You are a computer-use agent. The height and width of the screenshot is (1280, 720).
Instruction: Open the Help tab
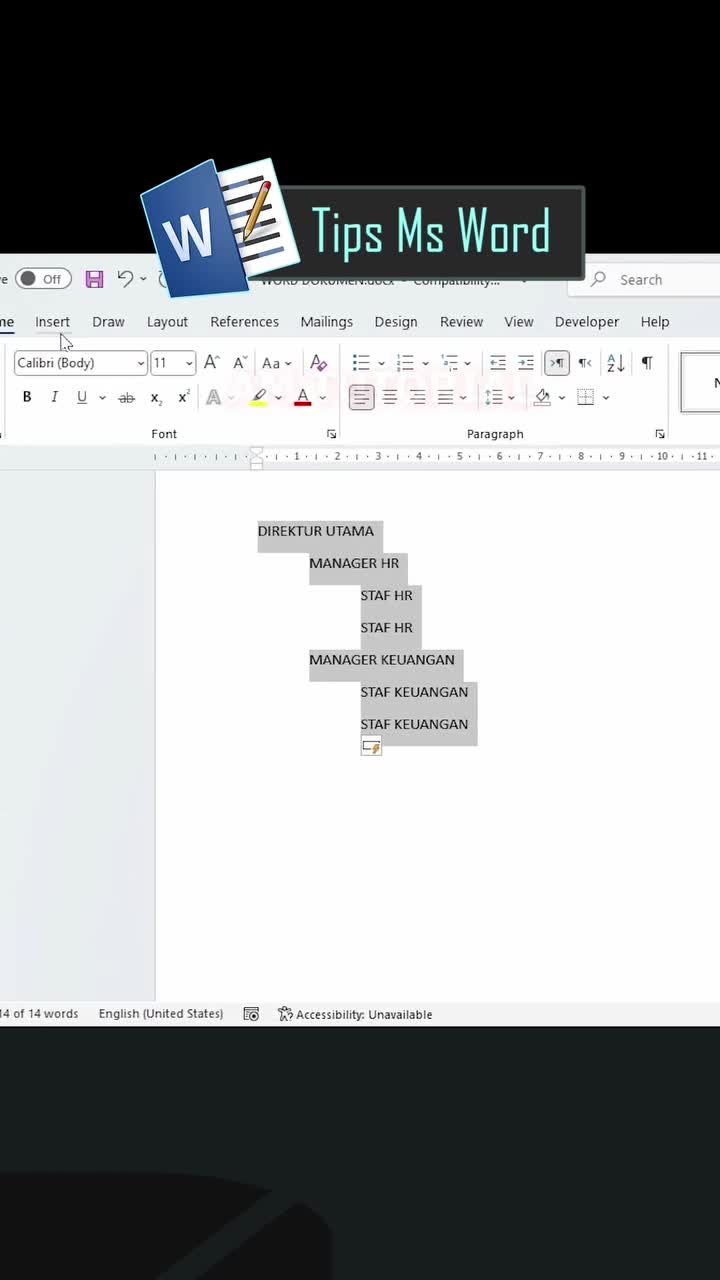(655, 321)
